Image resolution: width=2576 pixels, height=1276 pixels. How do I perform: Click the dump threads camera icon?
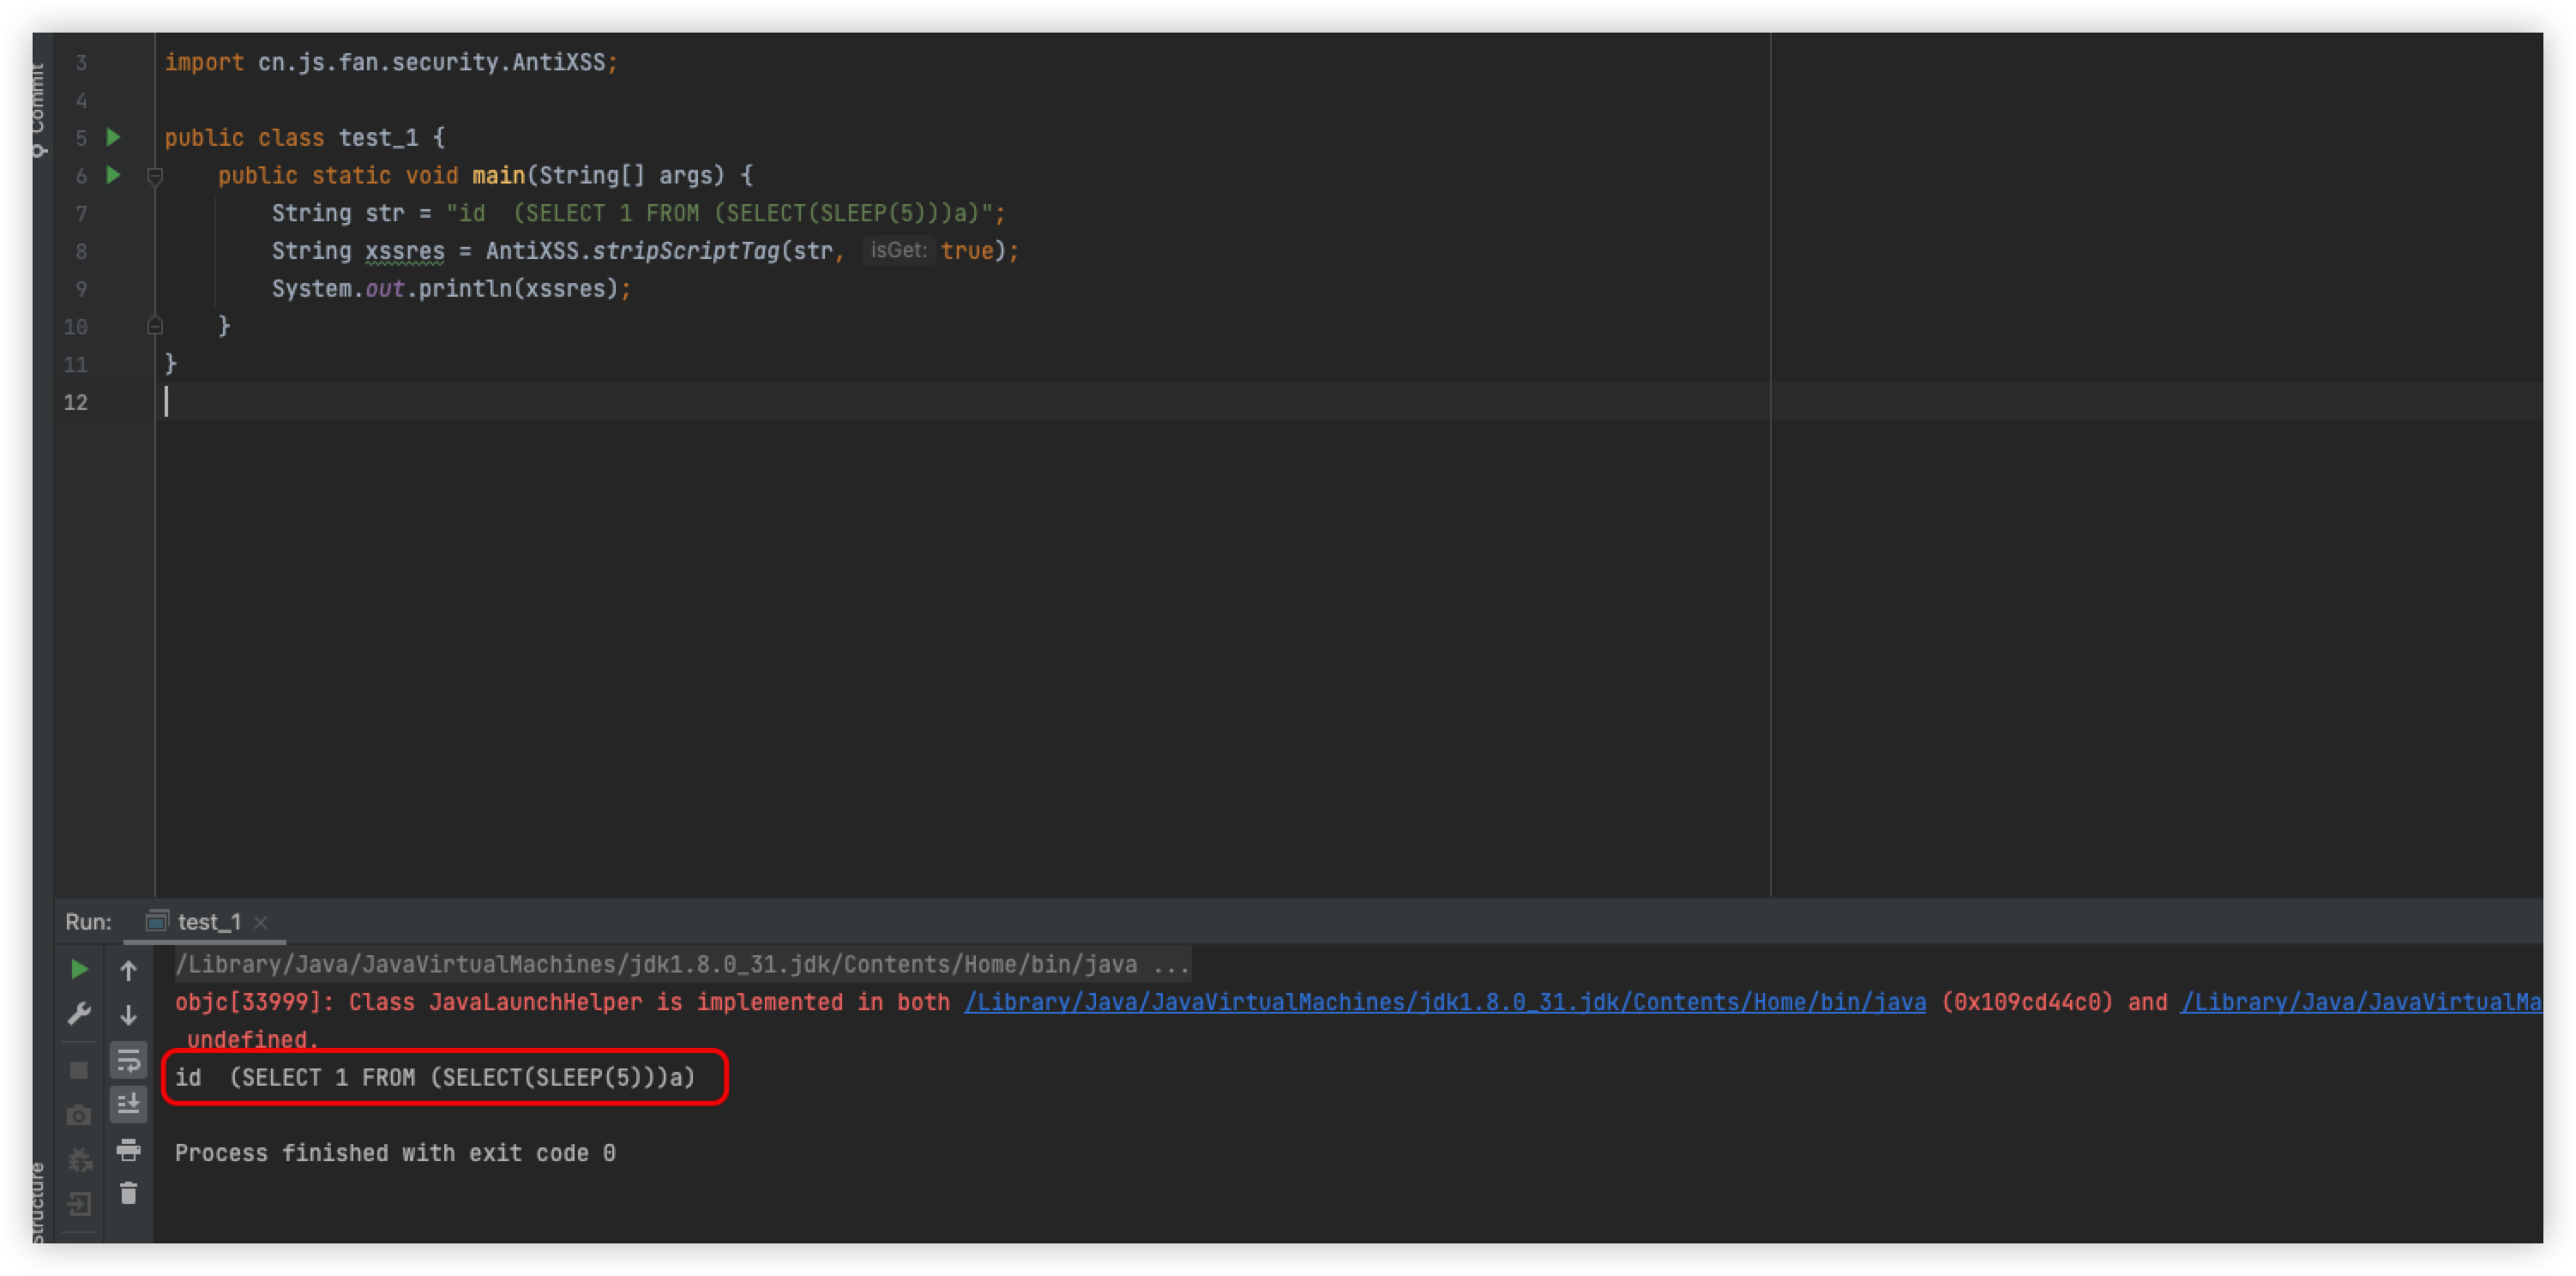pyautogui.click(x=79, y=1115)
